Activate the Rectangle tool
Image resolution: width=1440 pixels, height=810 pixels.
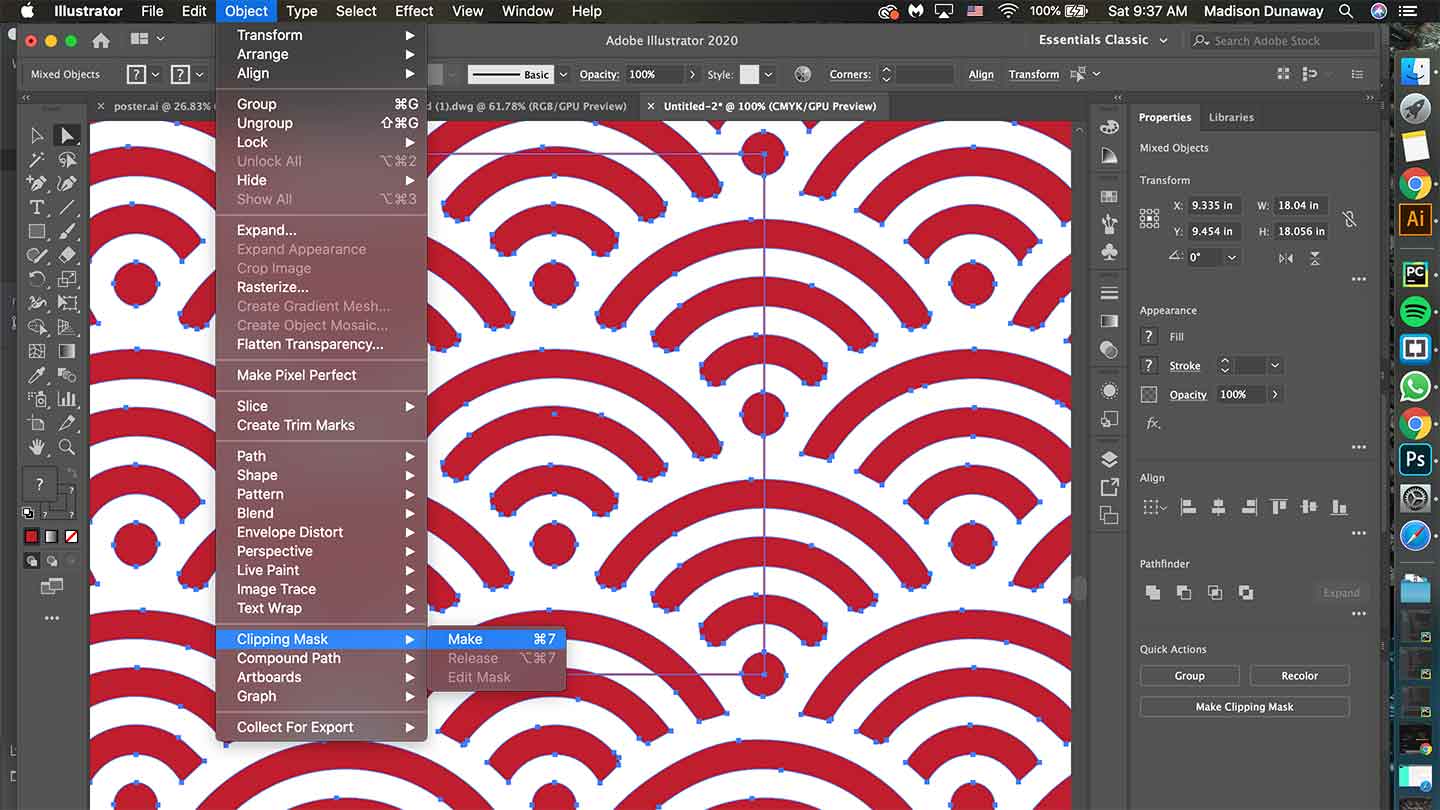pos(37,231)
